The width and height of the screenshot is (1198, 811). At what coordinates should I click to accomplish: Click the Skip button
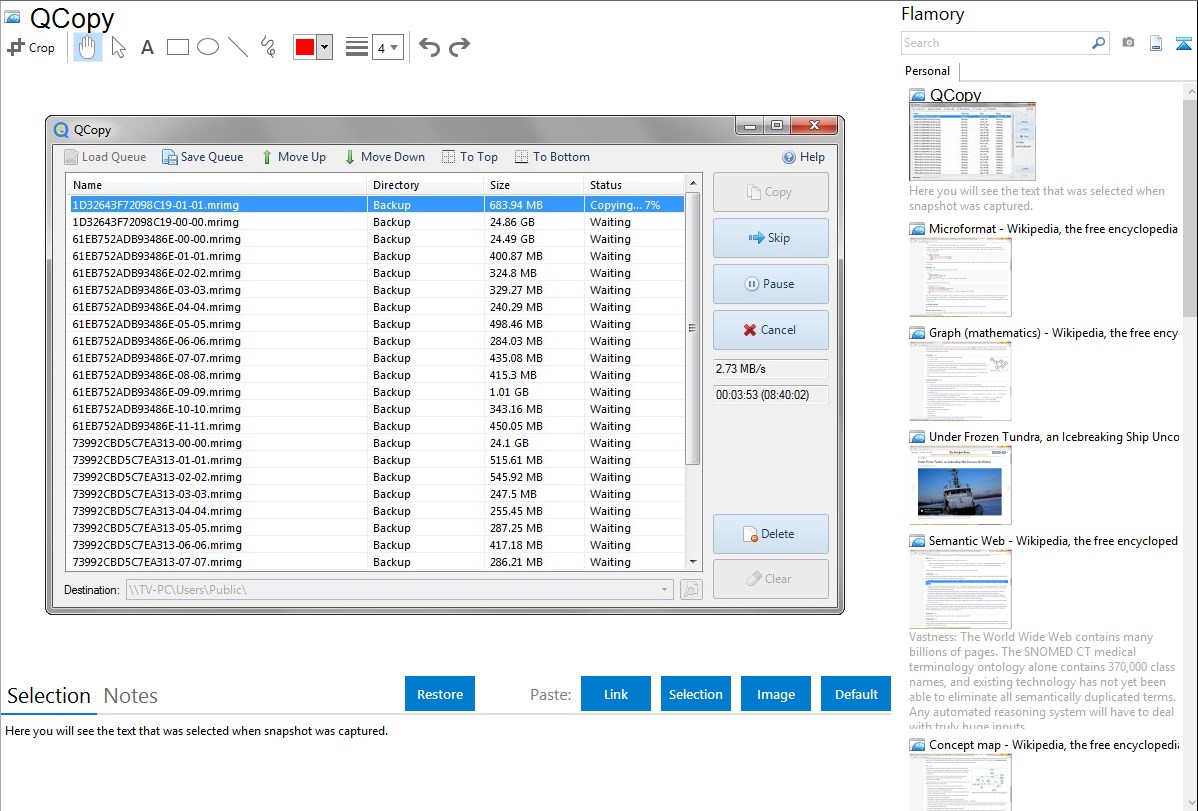click(x=770, y=238)
